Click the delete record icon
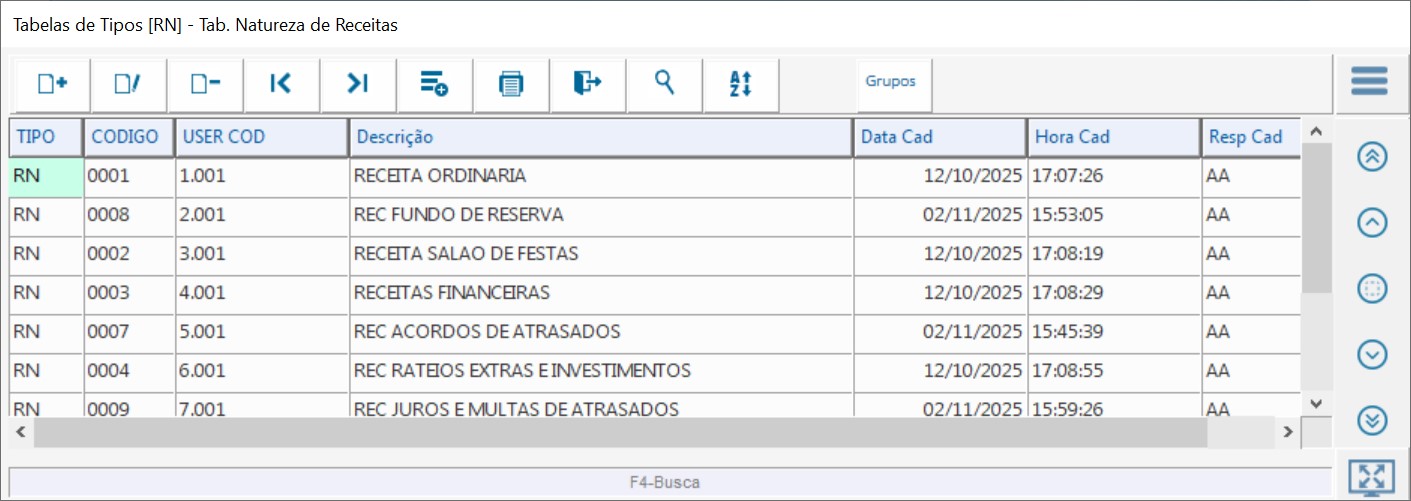This screenshot has width=1411, height=501. tap(205, 84)
